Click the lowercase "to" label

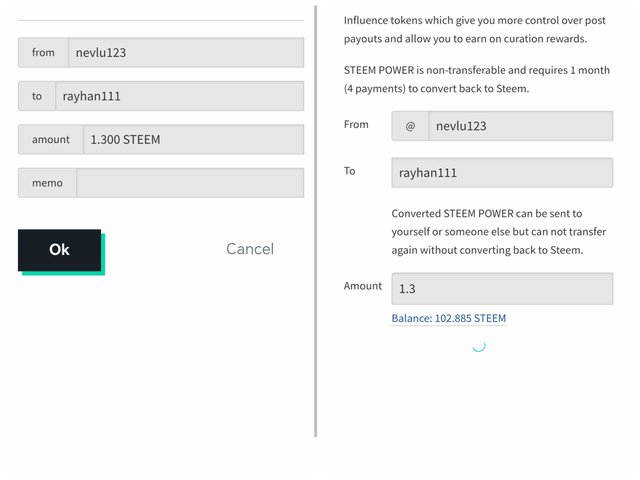pos(37,96)
